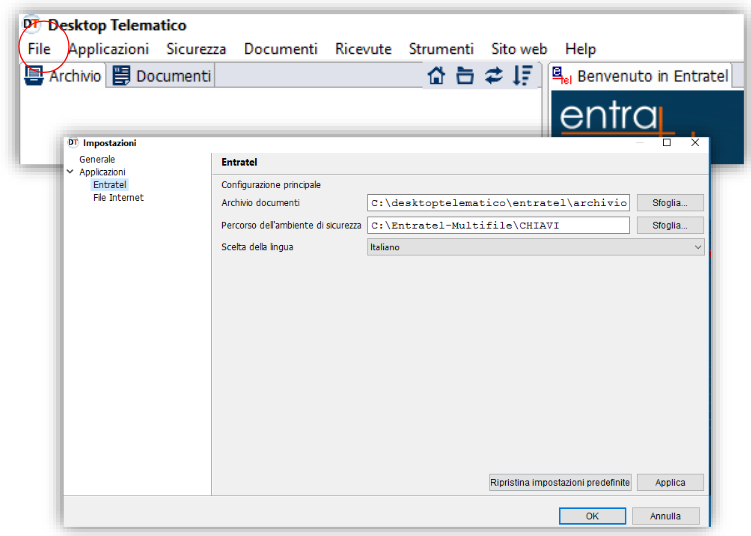
Task: Maximize the Impostazioni dialog
Action: pyautogui.click(x=667, y=142)
